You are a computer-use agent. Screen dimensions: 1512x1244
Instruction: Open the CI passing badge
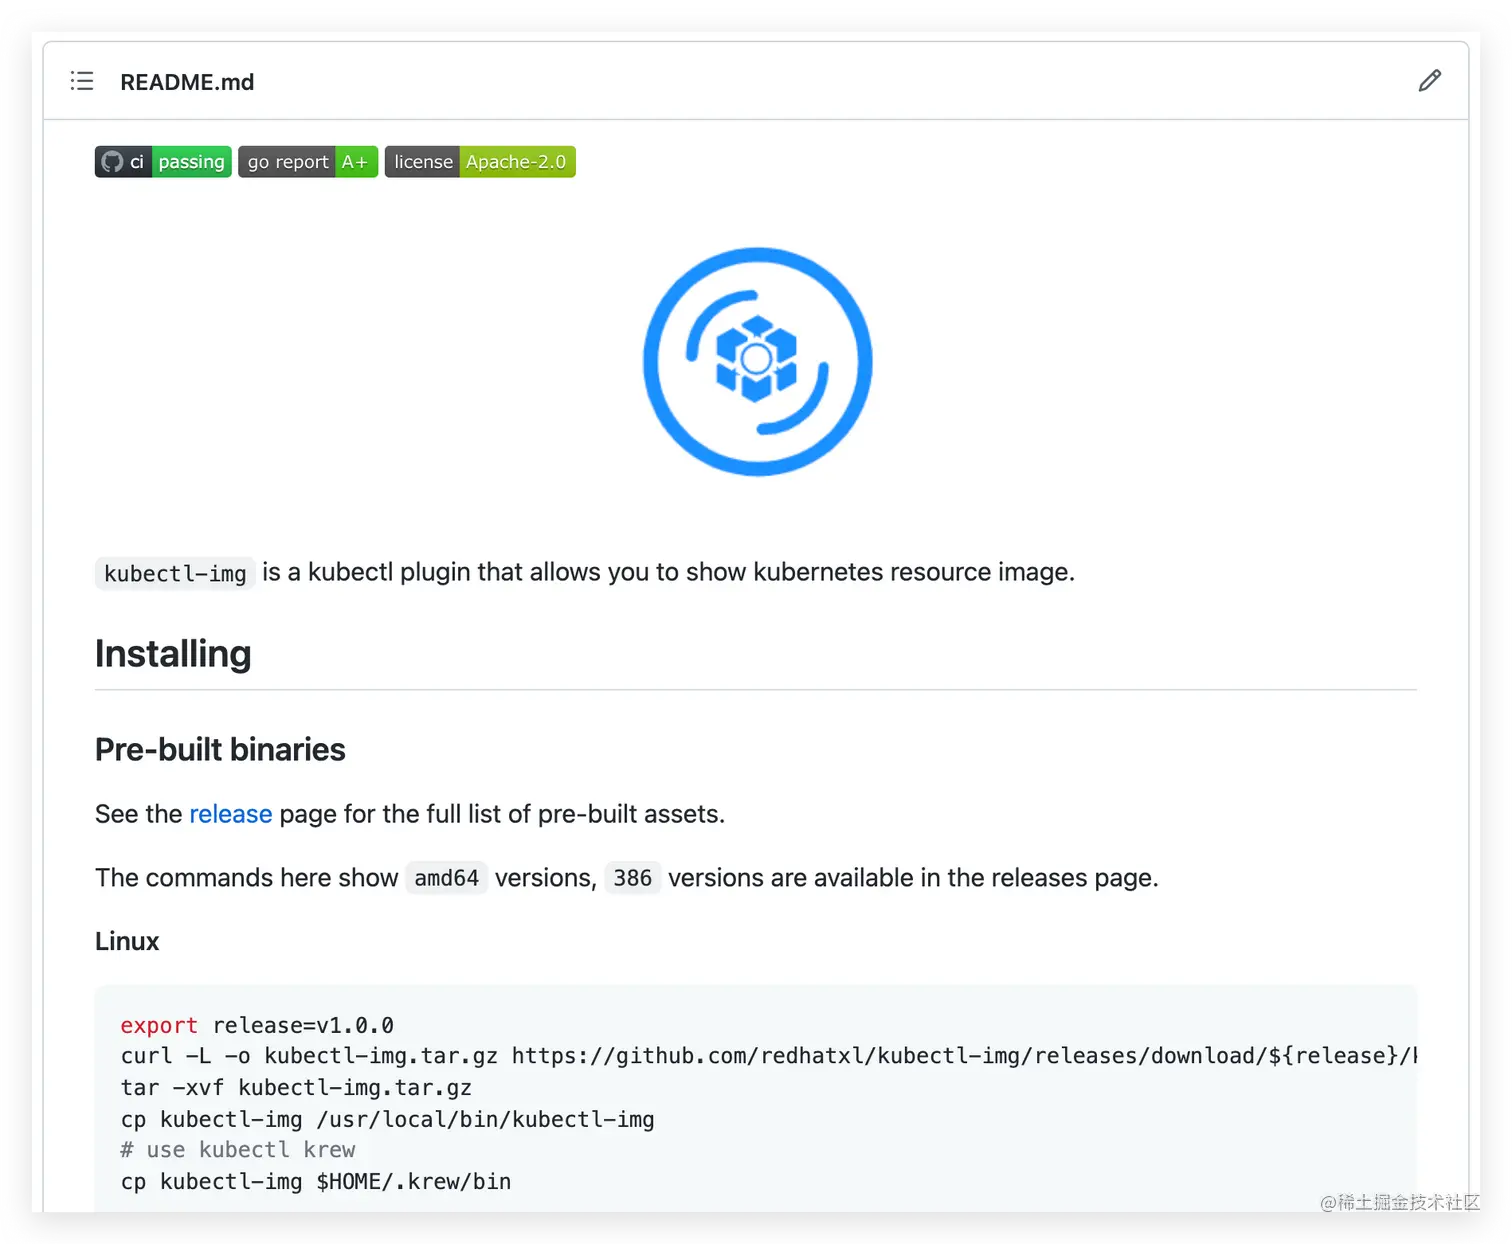(163, 162)
